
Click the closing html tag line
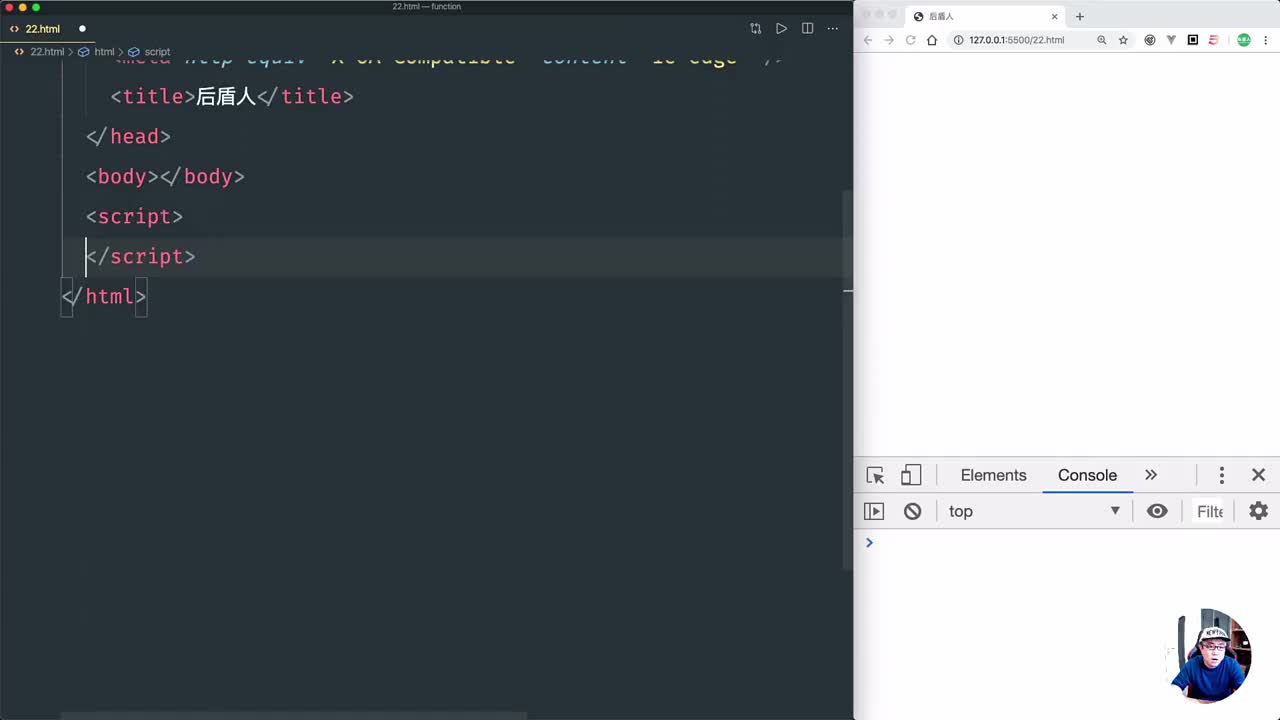tap(104, 296)
